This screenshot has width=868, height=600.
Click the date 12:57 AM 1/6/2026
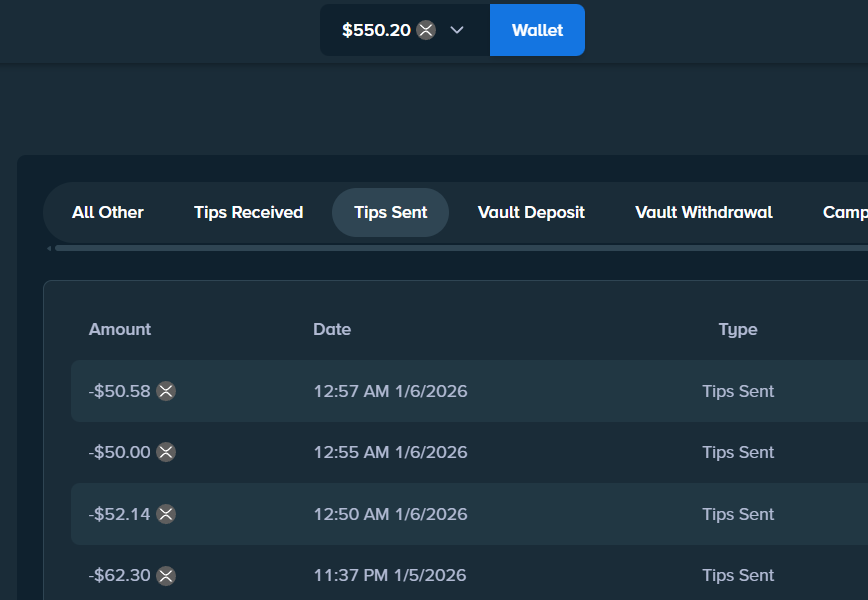[390, 391]
